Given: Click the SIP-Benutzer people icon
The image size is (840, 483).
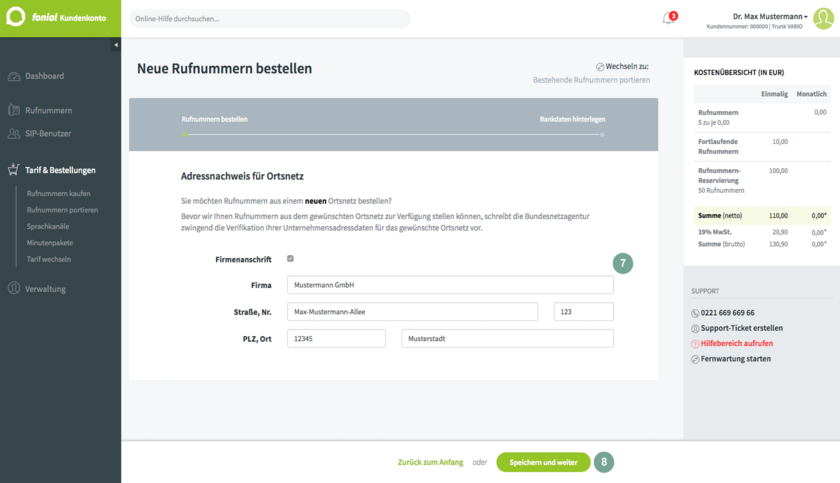Looking at the screenshot, I should point(14,133).
